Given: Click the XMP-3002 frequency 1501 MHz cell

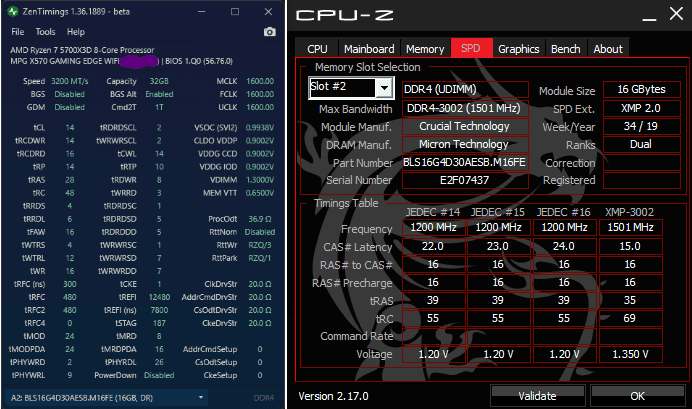Looking at the screenshot, I should point(631,227).
